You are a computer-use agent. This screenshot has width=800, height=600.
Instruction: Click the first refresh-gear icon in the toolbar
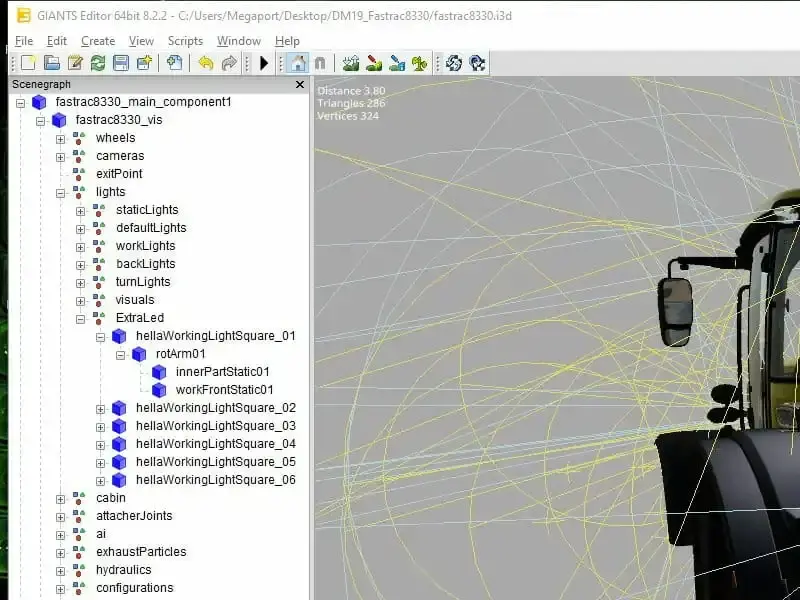pyautogui.click(x=454, y=63)
